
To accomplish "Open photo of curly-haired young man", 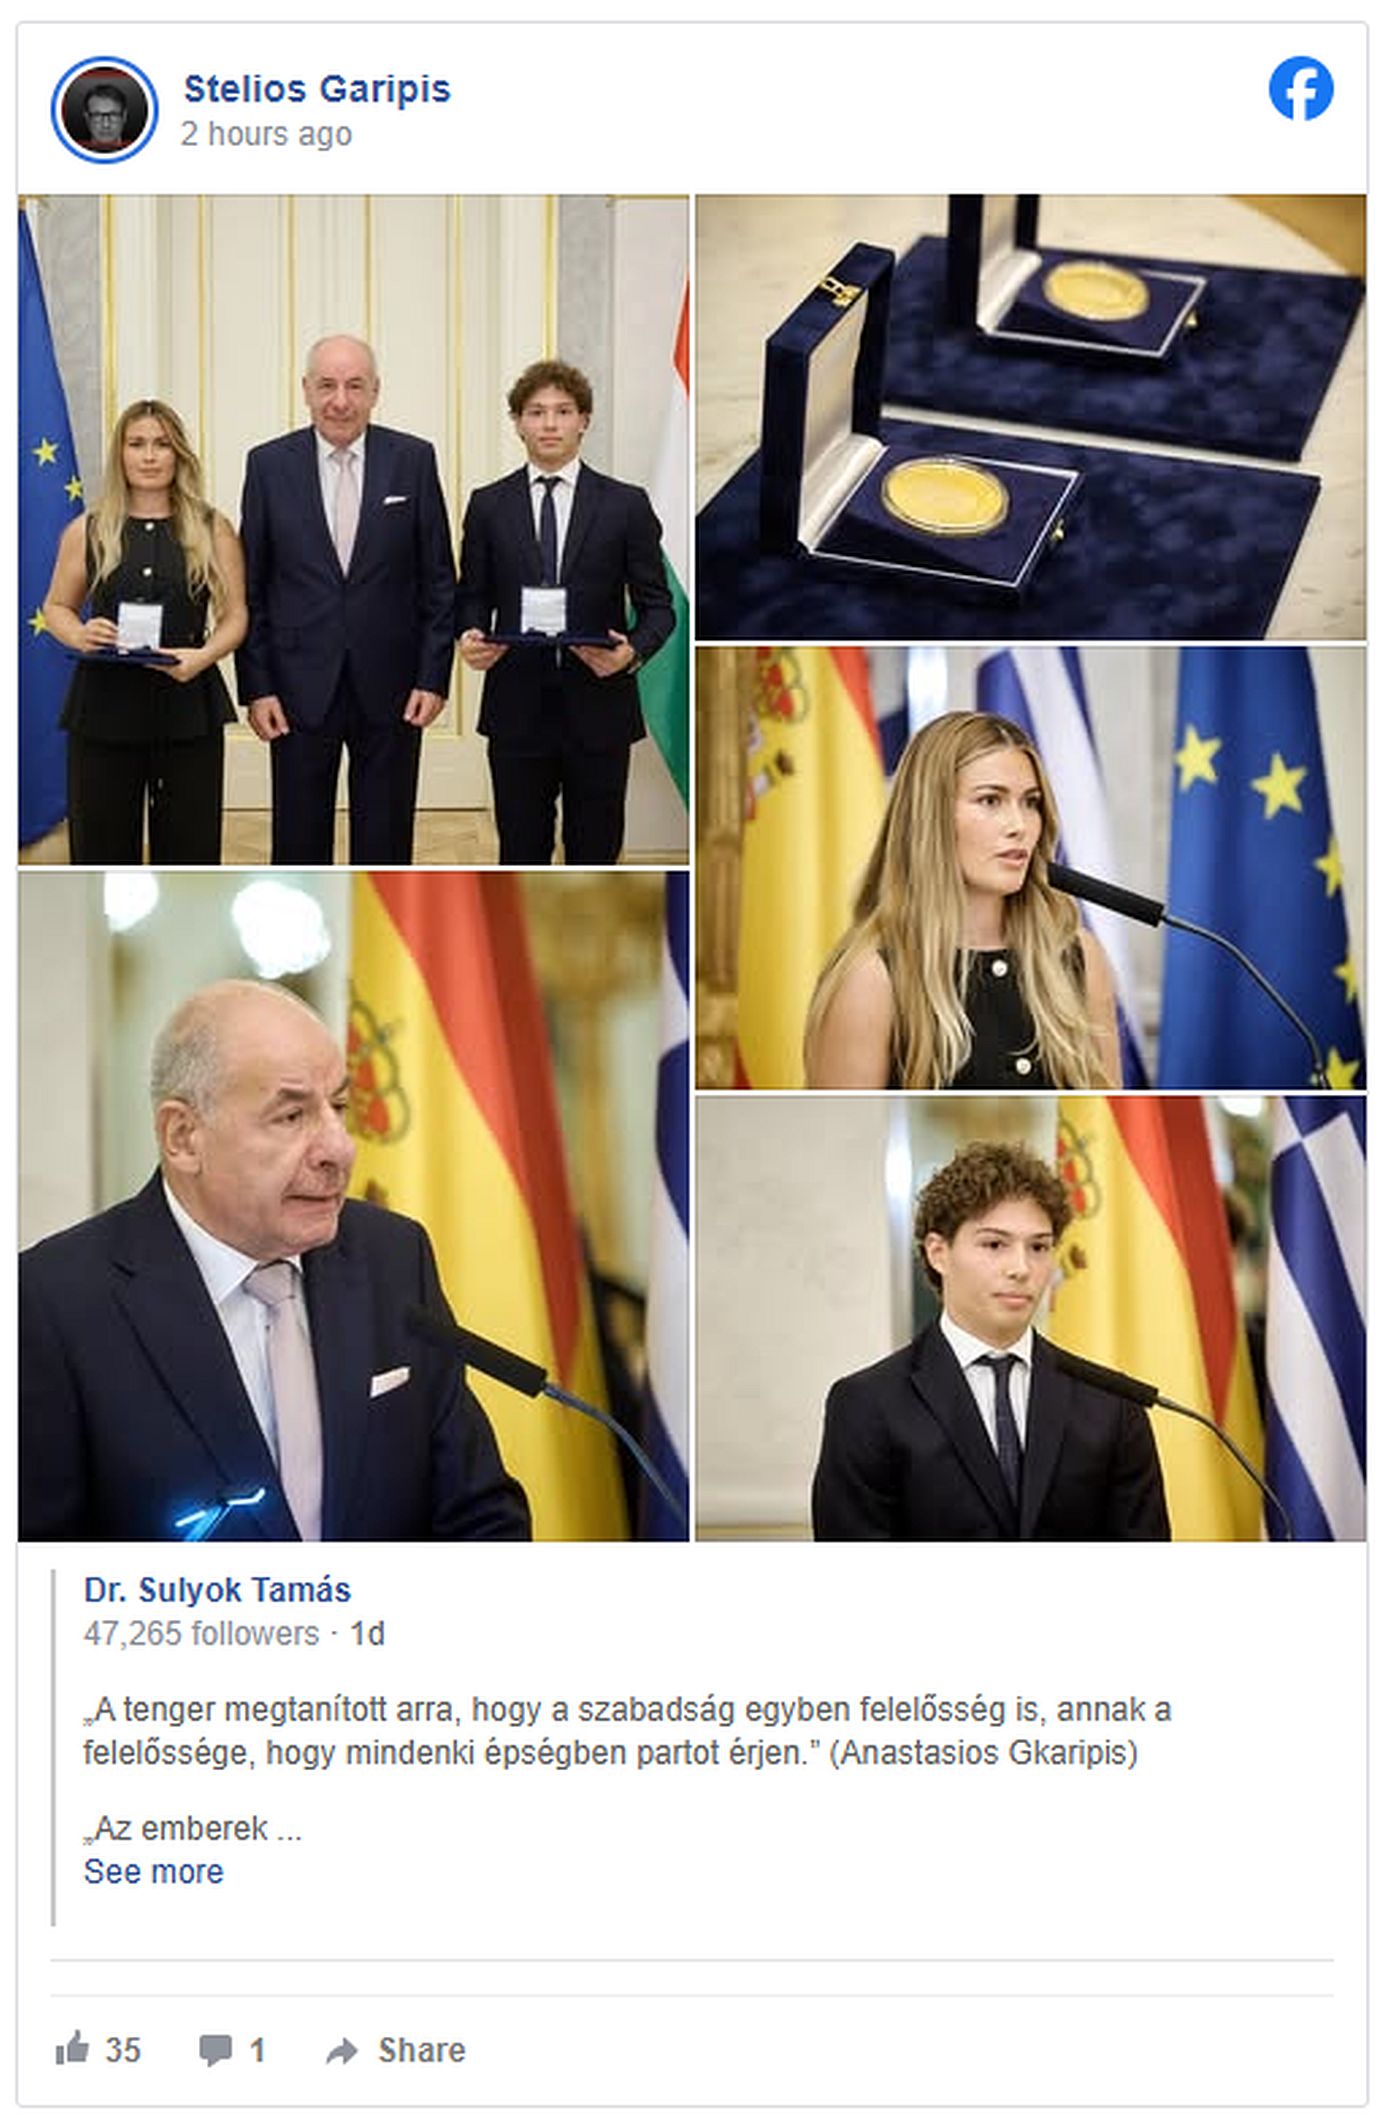I will click(1030, 1318).
